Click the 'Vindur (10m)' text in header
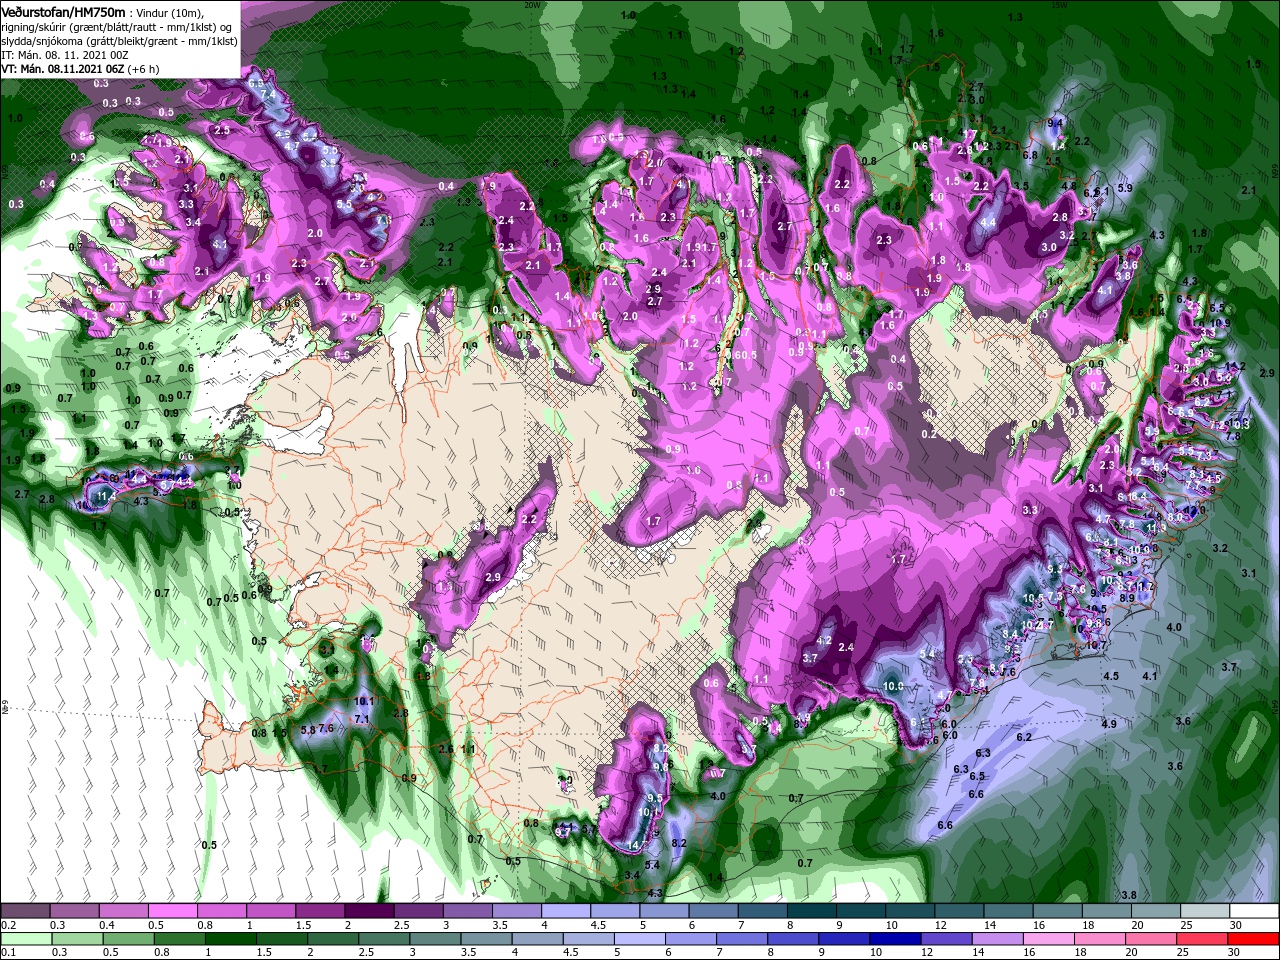 169,11
